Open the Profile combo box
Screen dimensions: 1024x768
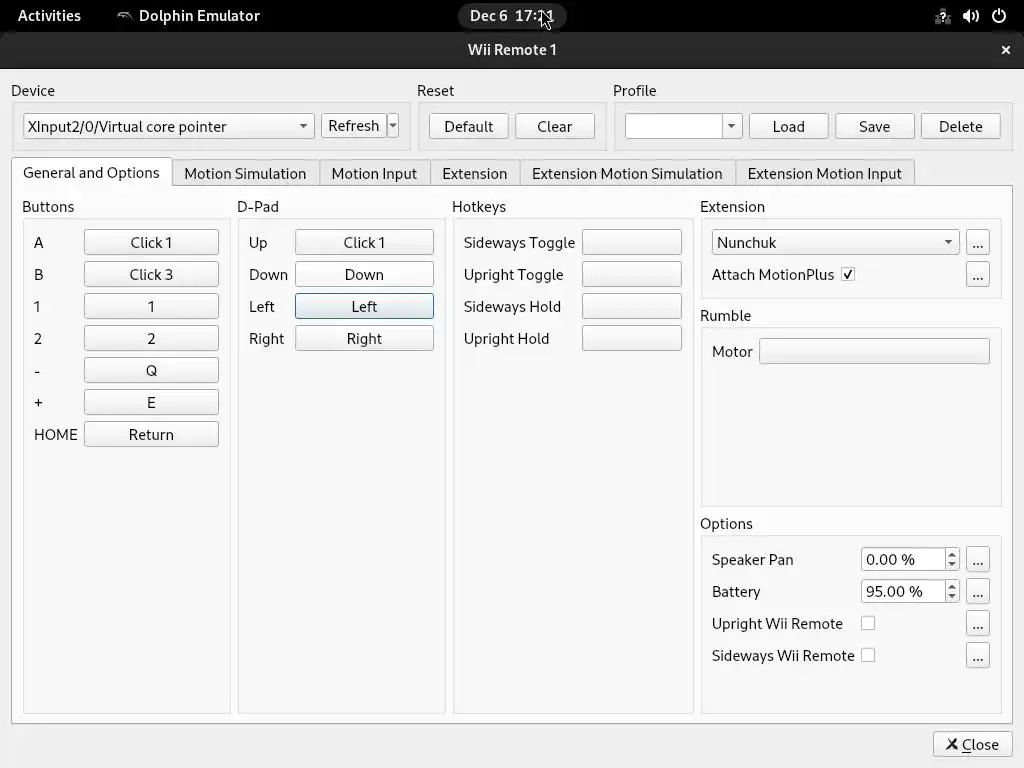point(684,126)
